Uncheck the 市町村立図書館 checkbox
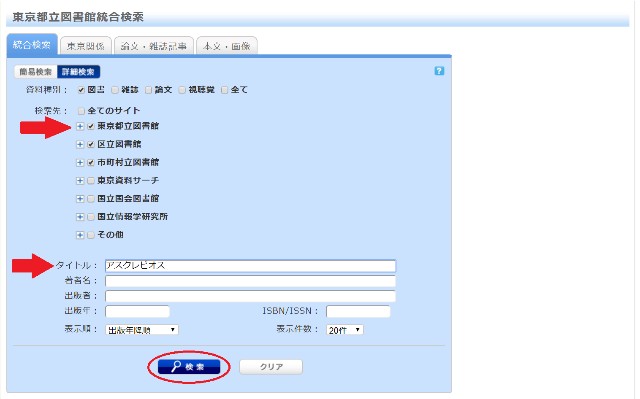640x399 pixels. click(x=91, y=163)
